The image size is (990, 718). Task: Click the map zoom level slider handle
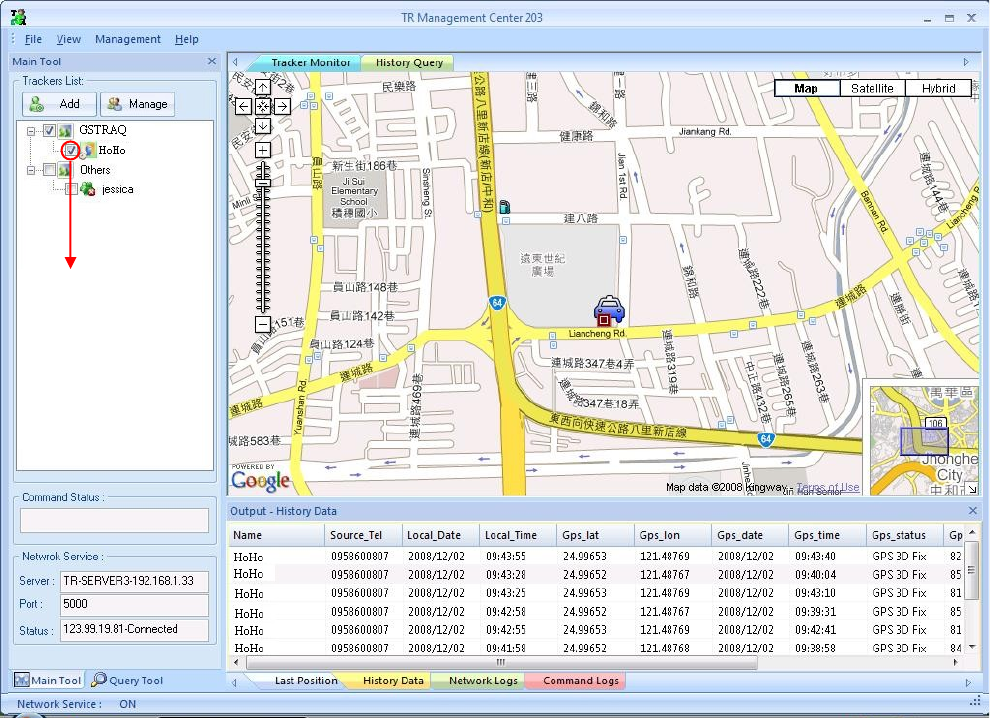pyautogui.click(x=263, y=182)
